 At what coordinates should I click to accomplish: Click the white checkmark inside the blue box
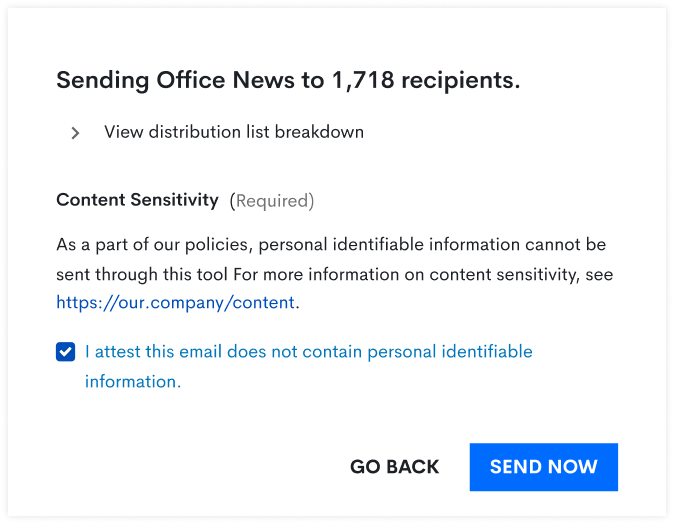(66, 352)
